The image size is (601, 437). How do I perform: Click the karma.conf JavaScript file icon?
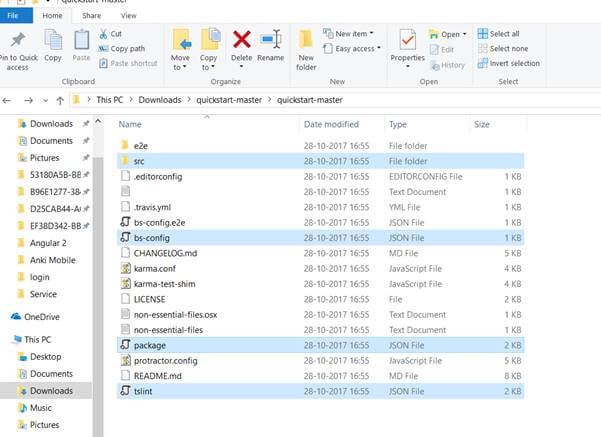[125, 268]
